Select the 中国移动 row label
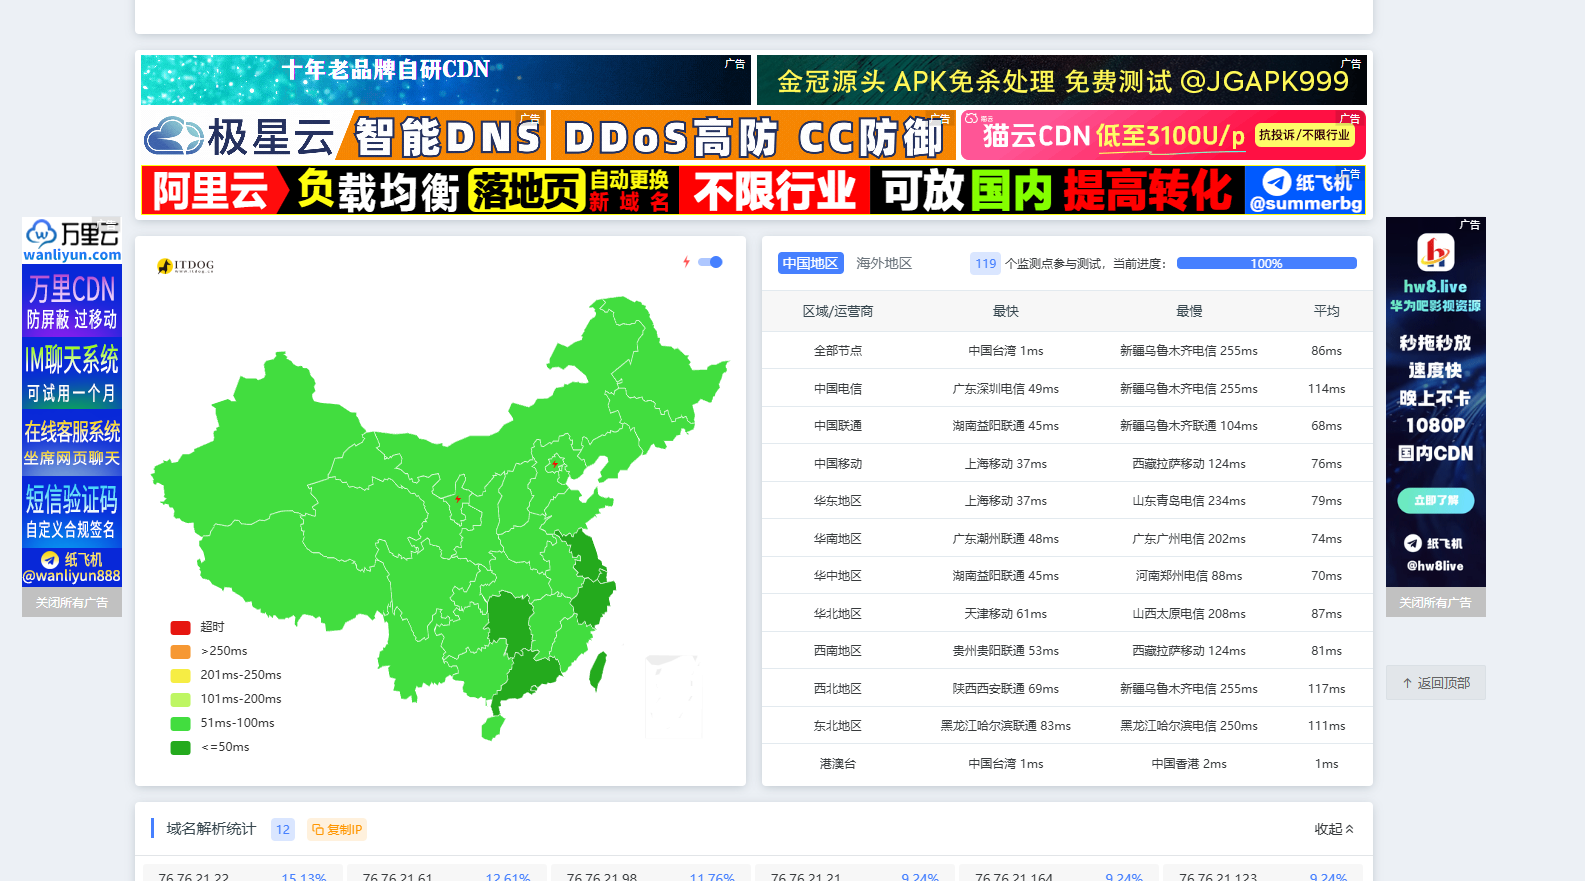The width and height of the screenshot is (1585, 881). (x=838, y=464)
